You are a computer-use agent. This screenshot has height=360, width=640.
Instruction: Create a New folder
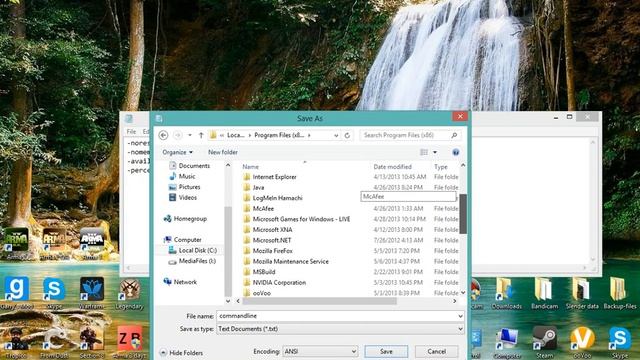tap(223, 152)
